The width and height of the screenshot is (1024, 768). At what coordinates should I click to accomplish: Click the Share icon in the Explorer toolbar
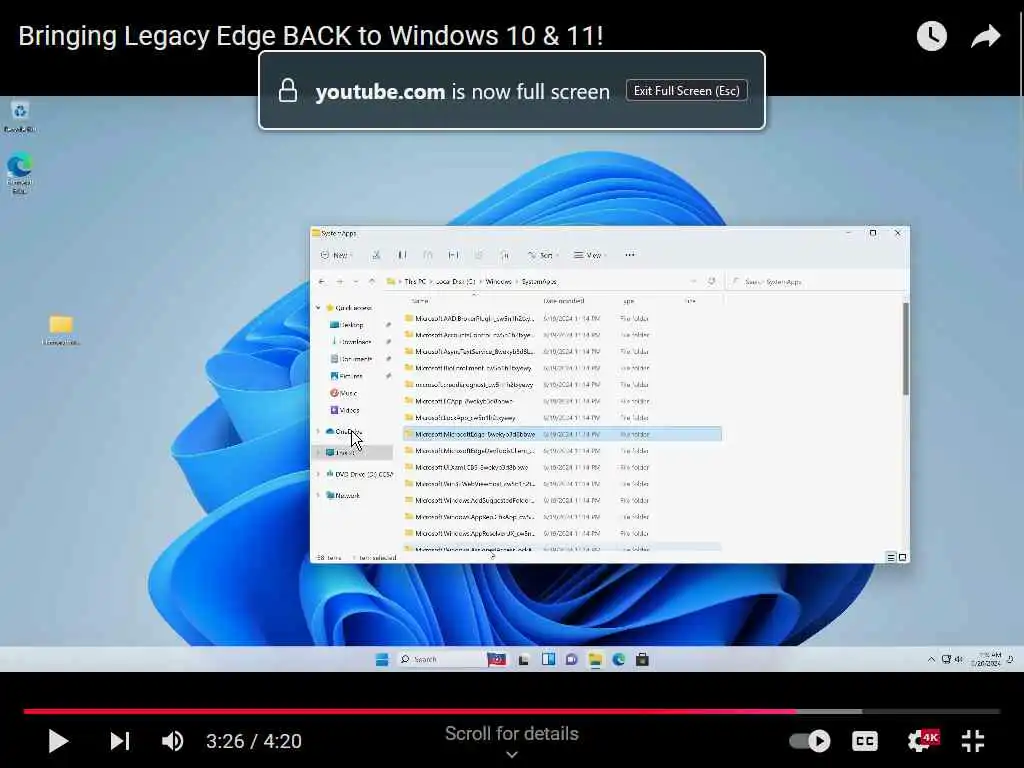coord(479,255)
